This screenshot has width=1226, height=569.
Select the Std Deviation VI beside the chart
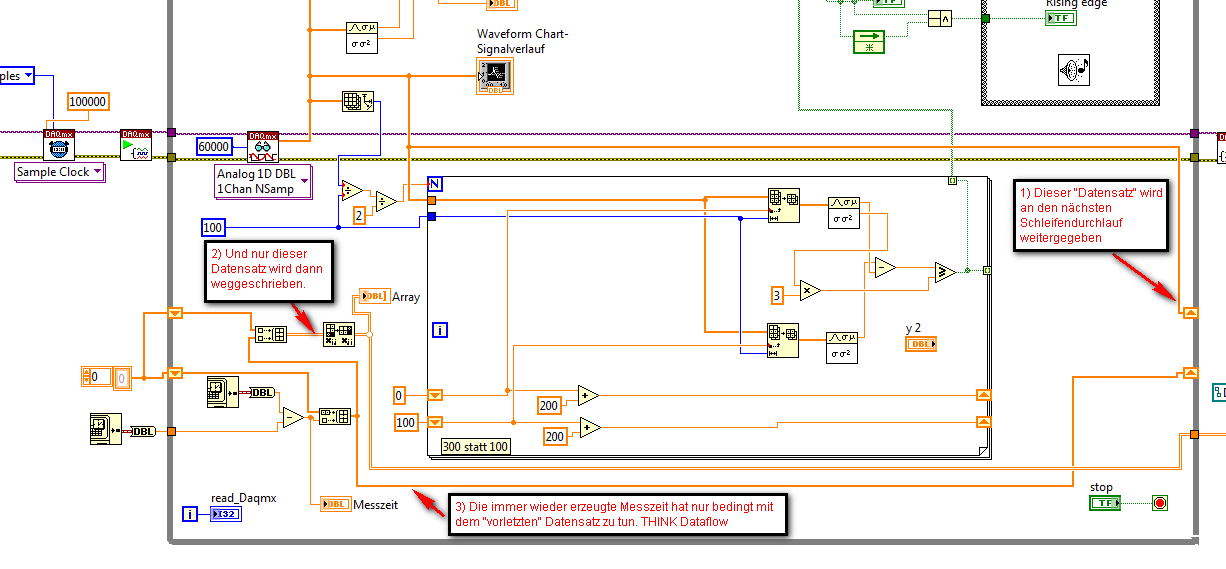[362, 36]
